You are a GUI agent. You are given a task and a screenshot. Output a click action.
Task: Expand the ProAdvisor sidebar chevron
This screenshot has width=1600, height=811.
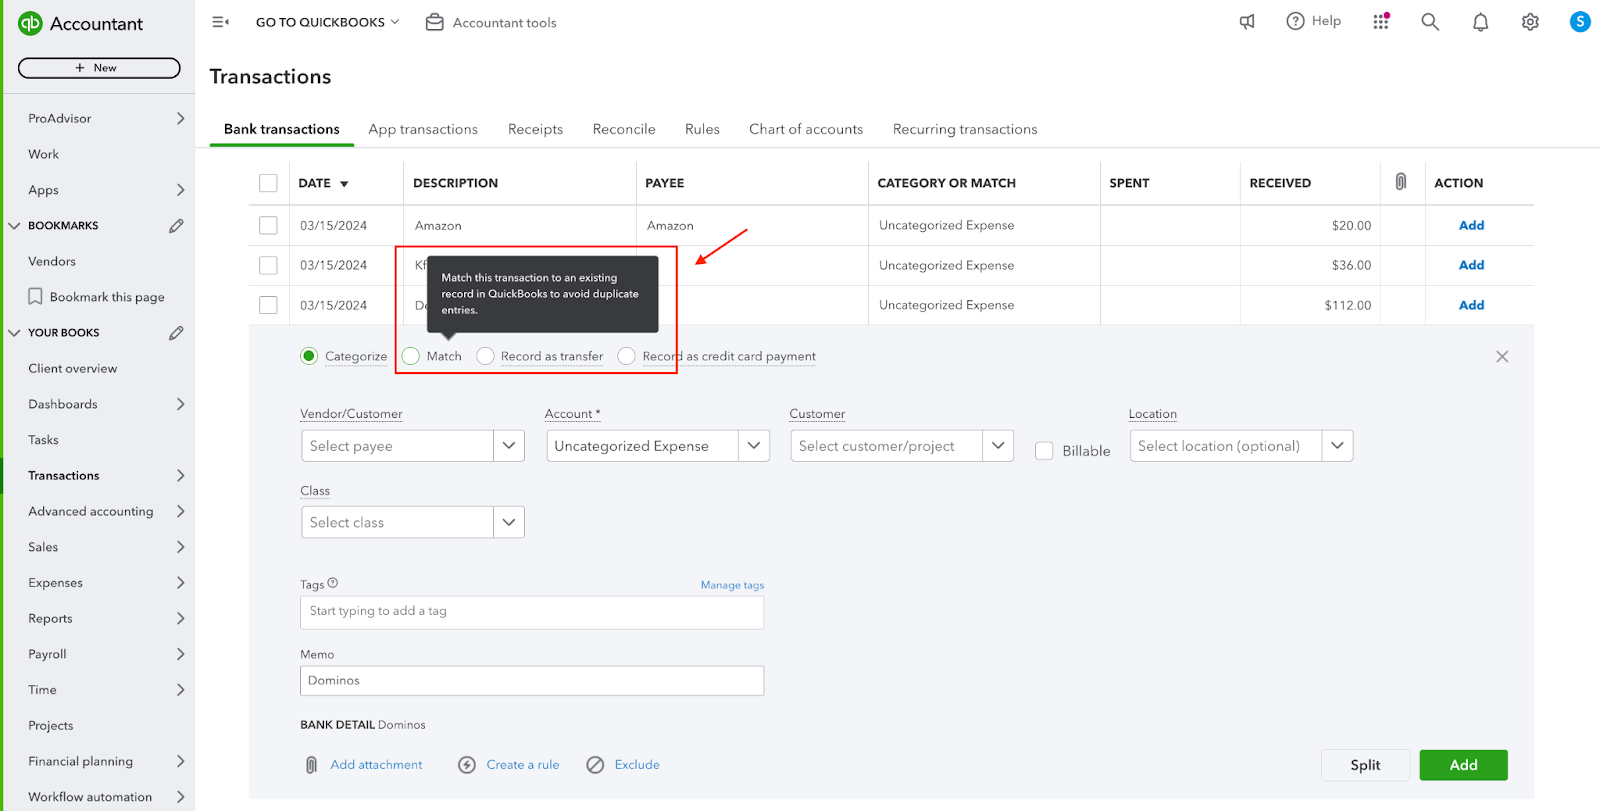click(x=180, y=118)
